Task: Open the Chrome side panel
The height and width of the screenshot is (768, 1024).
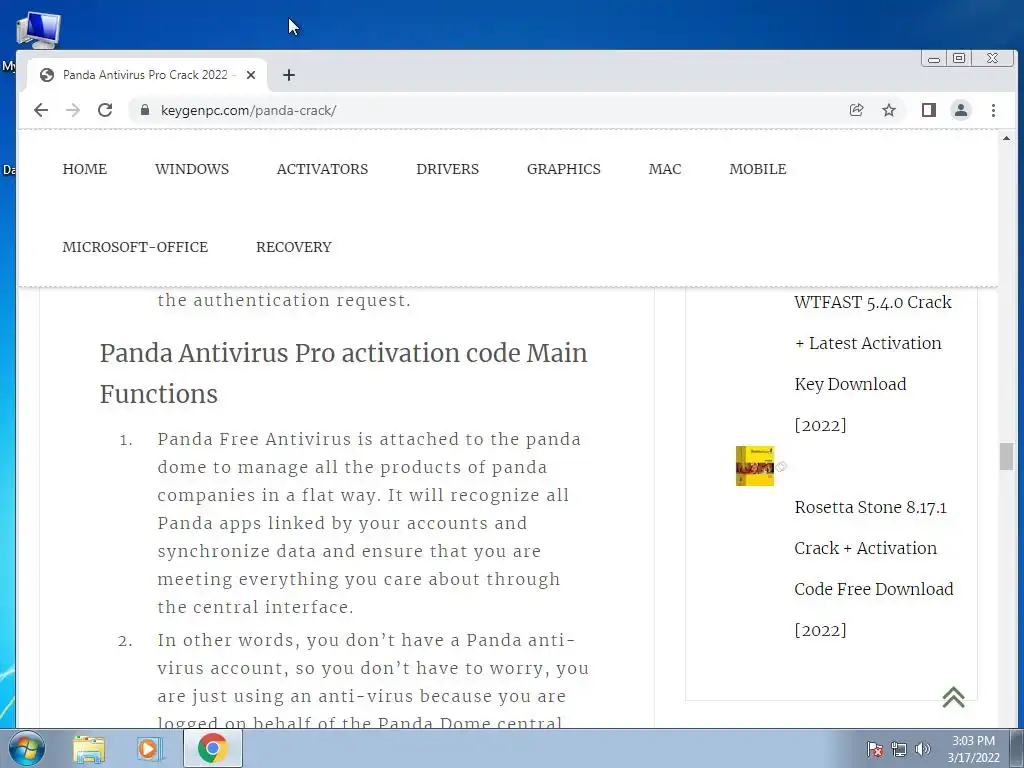Action: click(x=929, y=110)
